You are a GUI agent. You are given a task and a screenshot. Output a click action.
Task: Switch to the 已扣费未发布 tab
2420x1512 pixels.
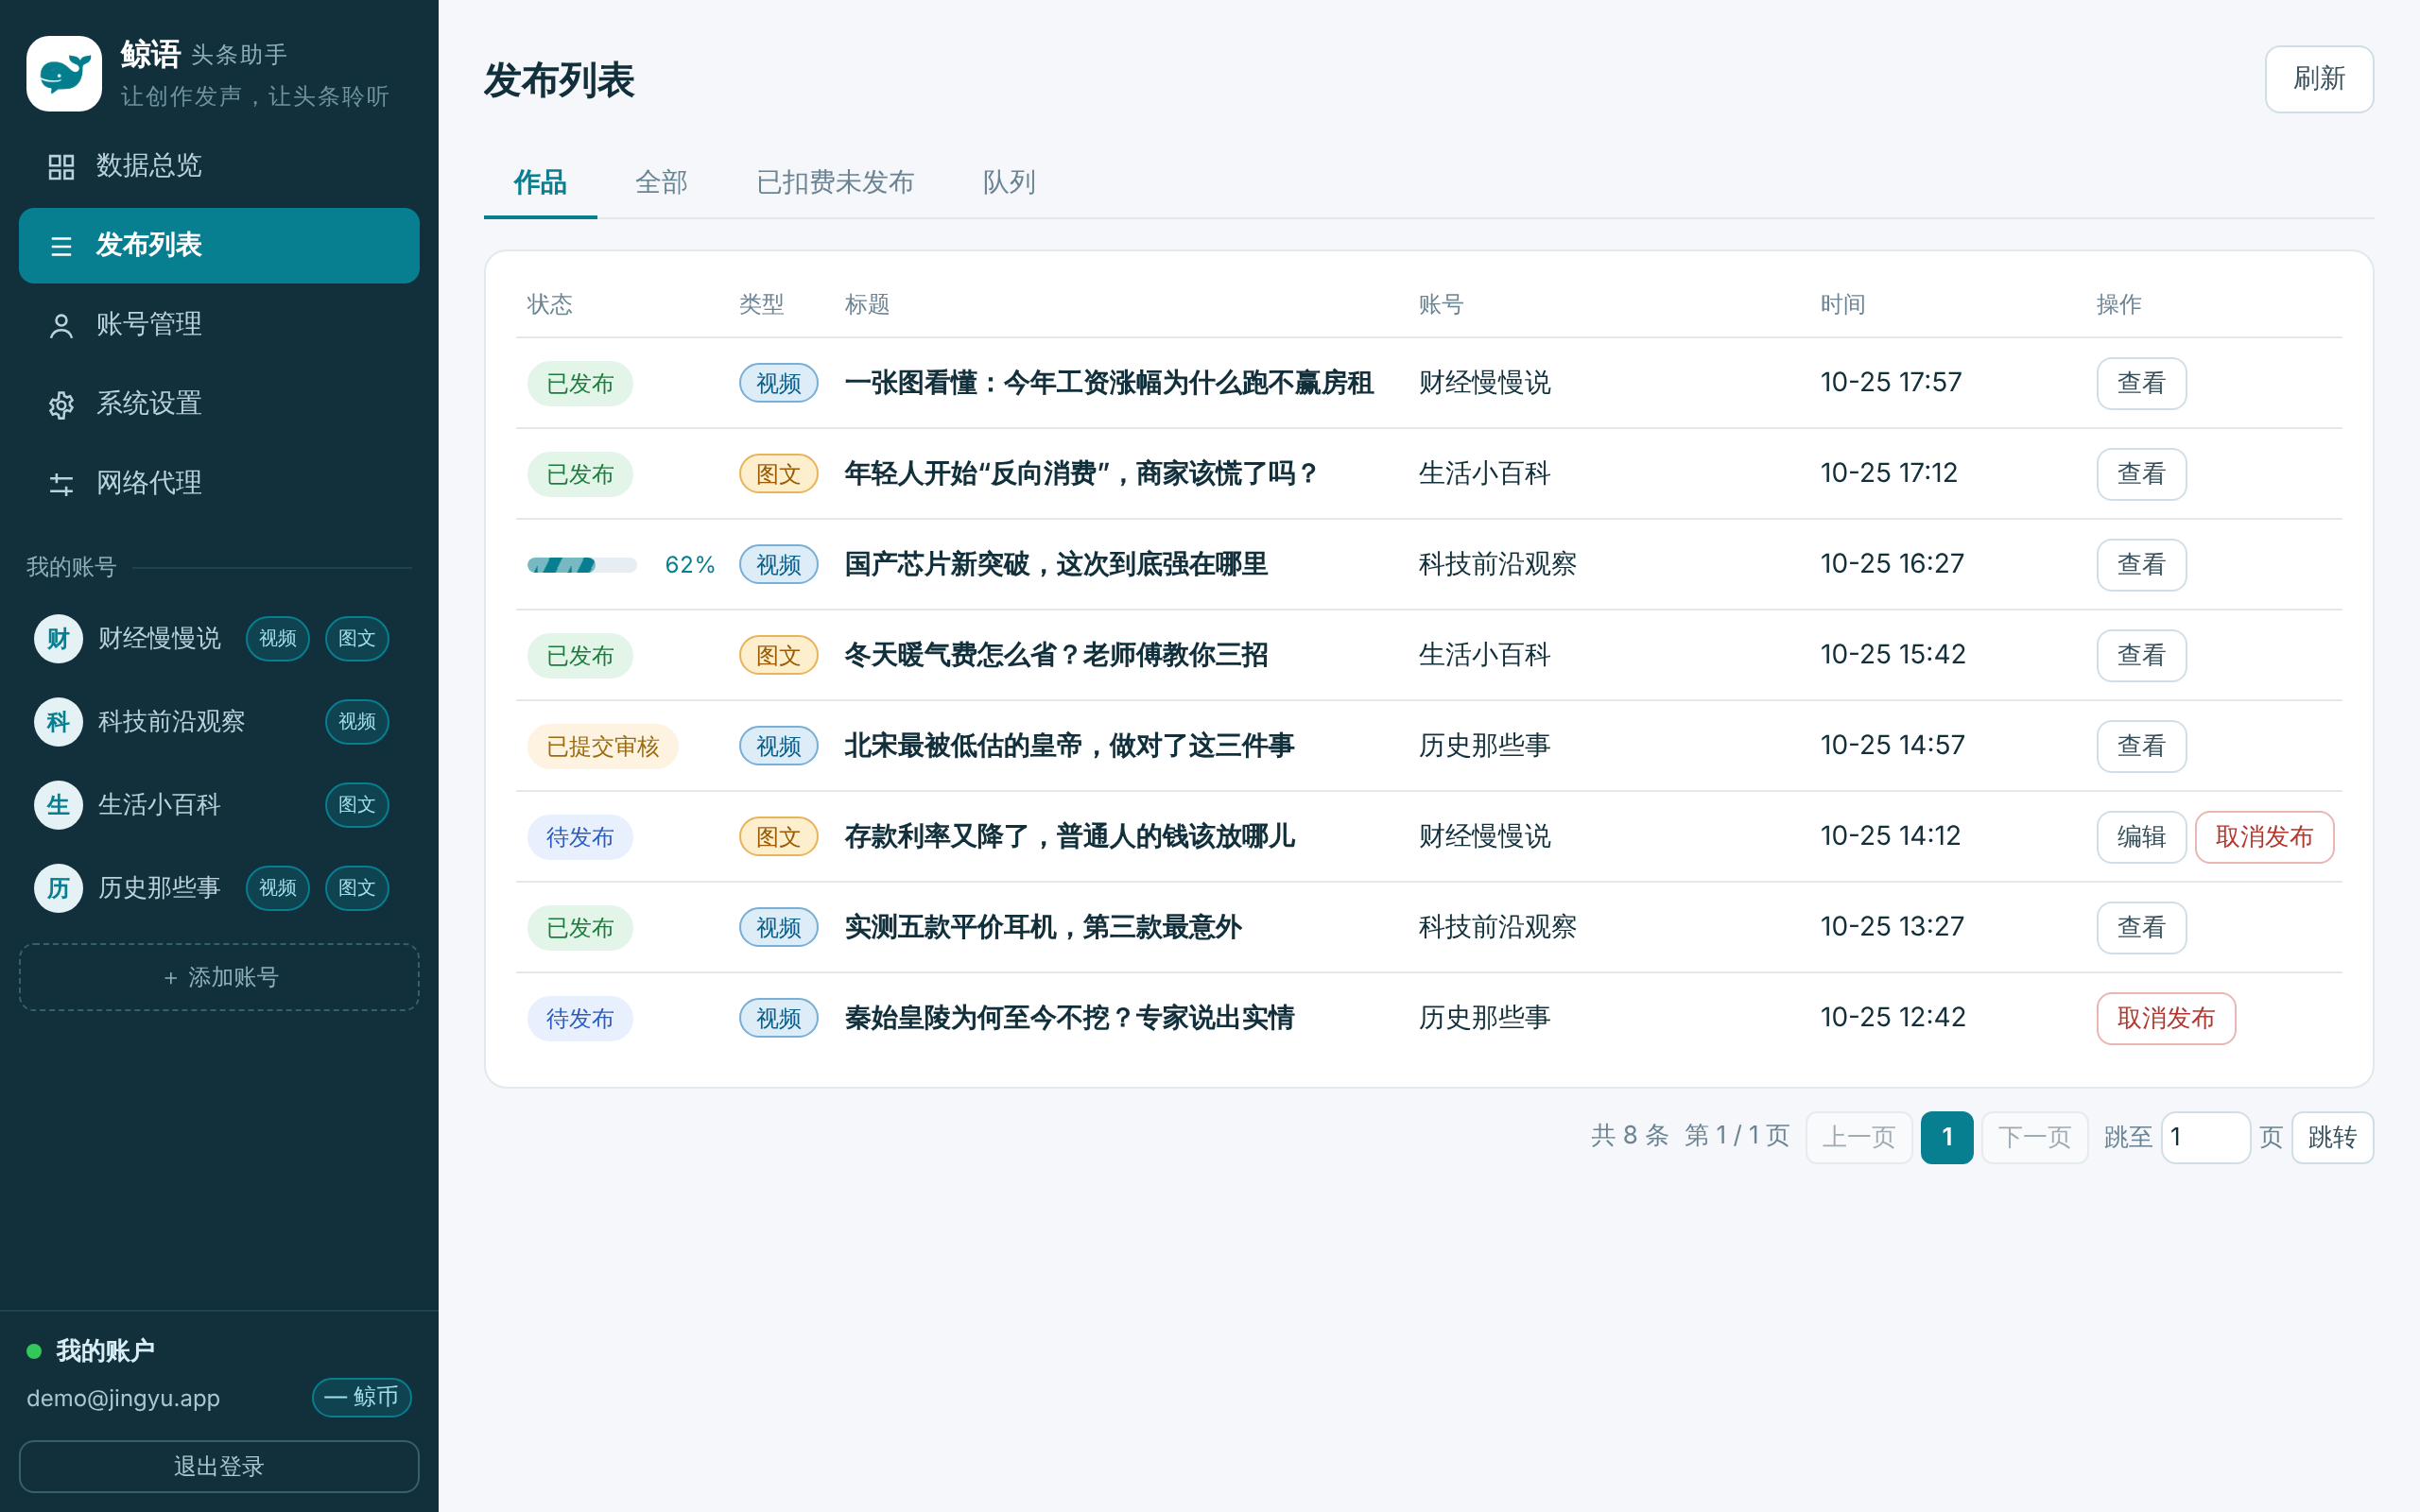click(835, 182)
